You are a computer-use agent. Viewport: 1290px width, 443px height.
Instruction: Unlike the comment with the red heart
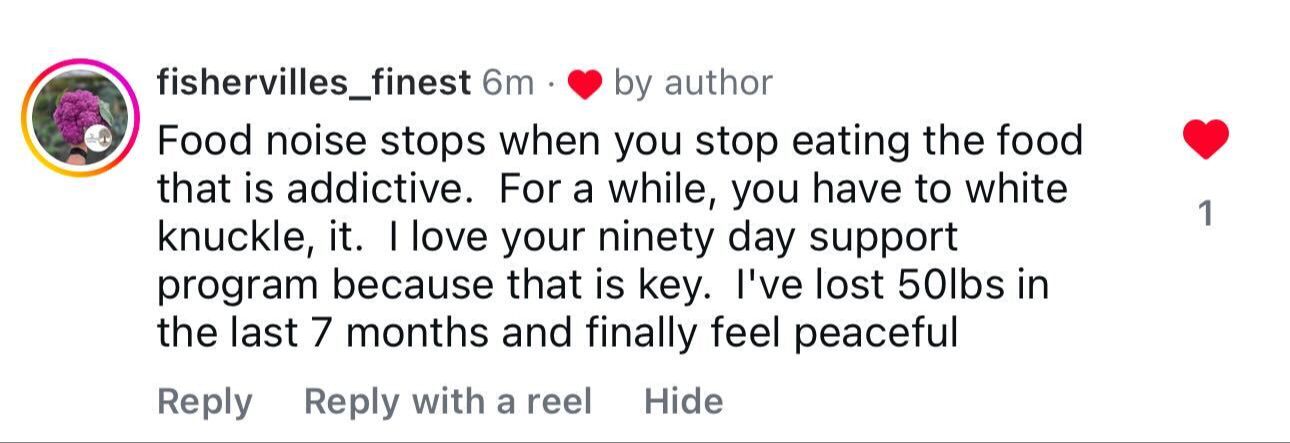pos(1205,139)
